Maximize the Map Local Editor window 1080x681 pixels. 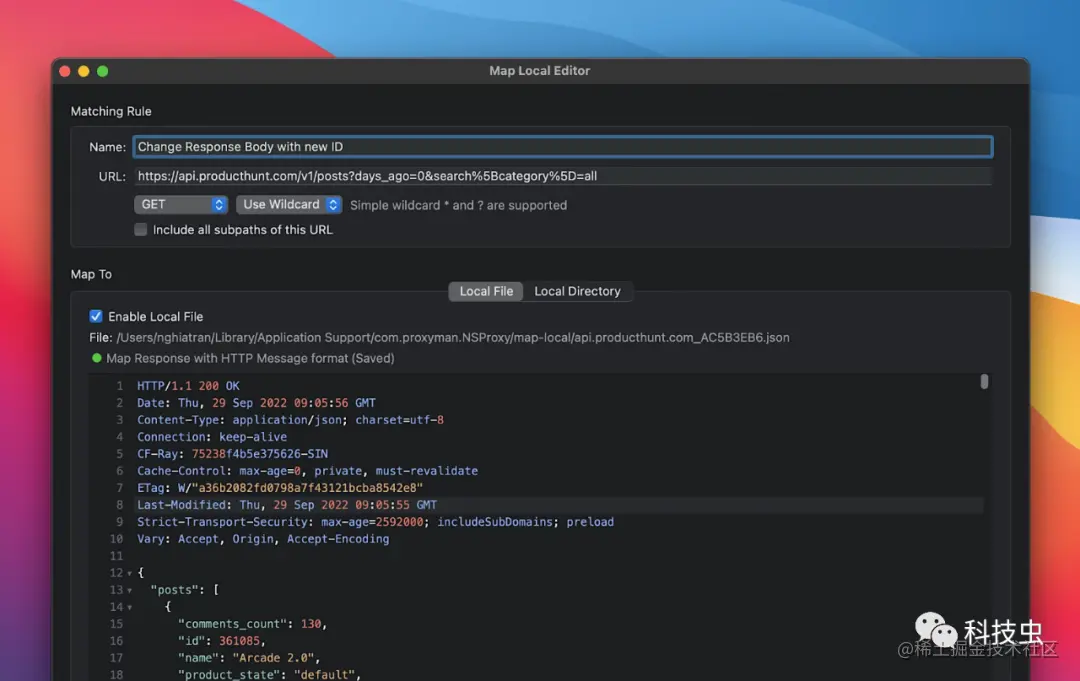point(103,71)
